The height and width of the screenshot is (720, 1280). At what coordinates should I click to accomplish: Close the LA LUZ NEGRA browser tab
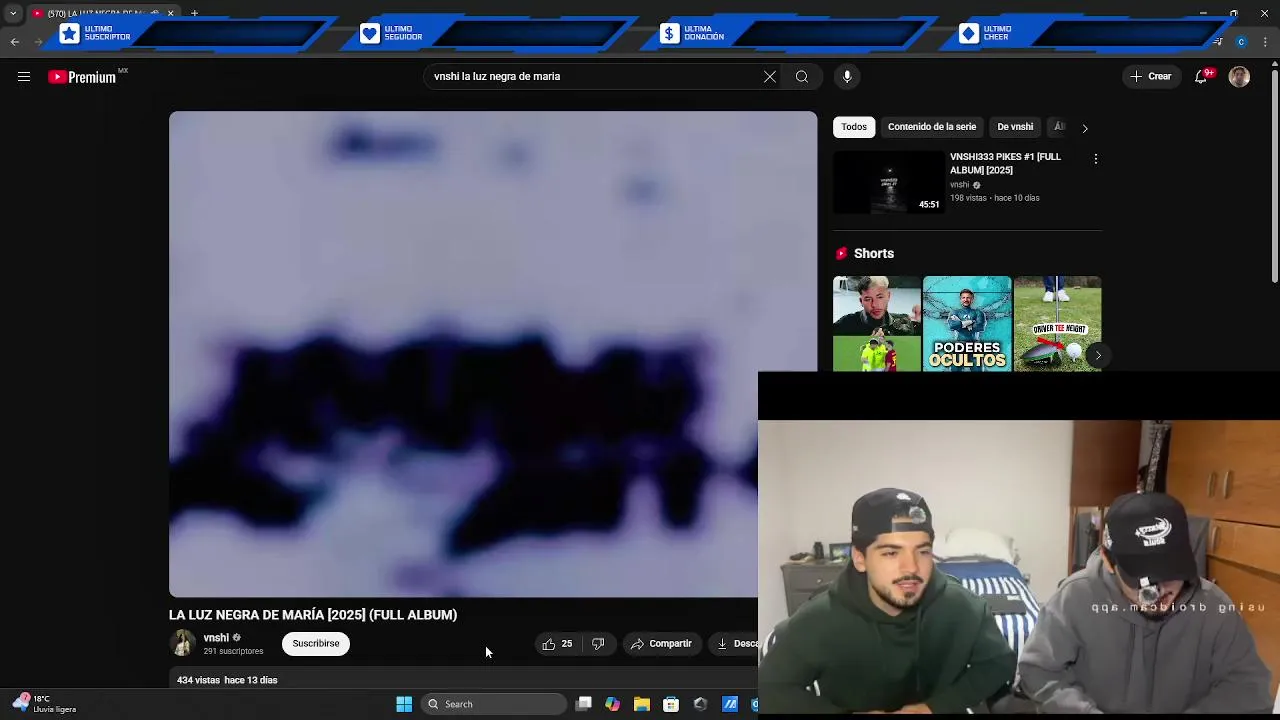coord(170,13)
